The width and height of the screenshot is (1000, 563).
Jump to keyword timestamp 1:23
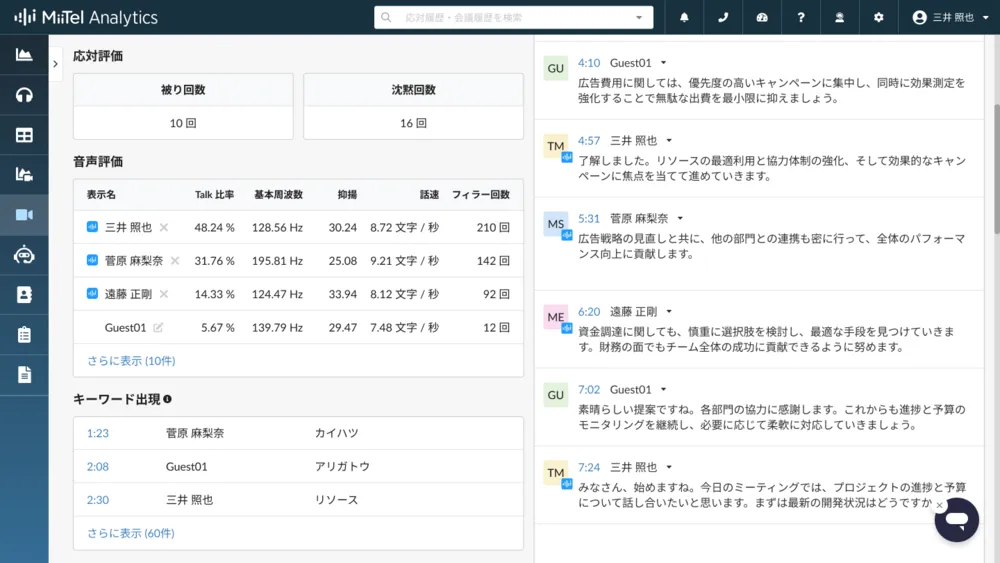98,433
